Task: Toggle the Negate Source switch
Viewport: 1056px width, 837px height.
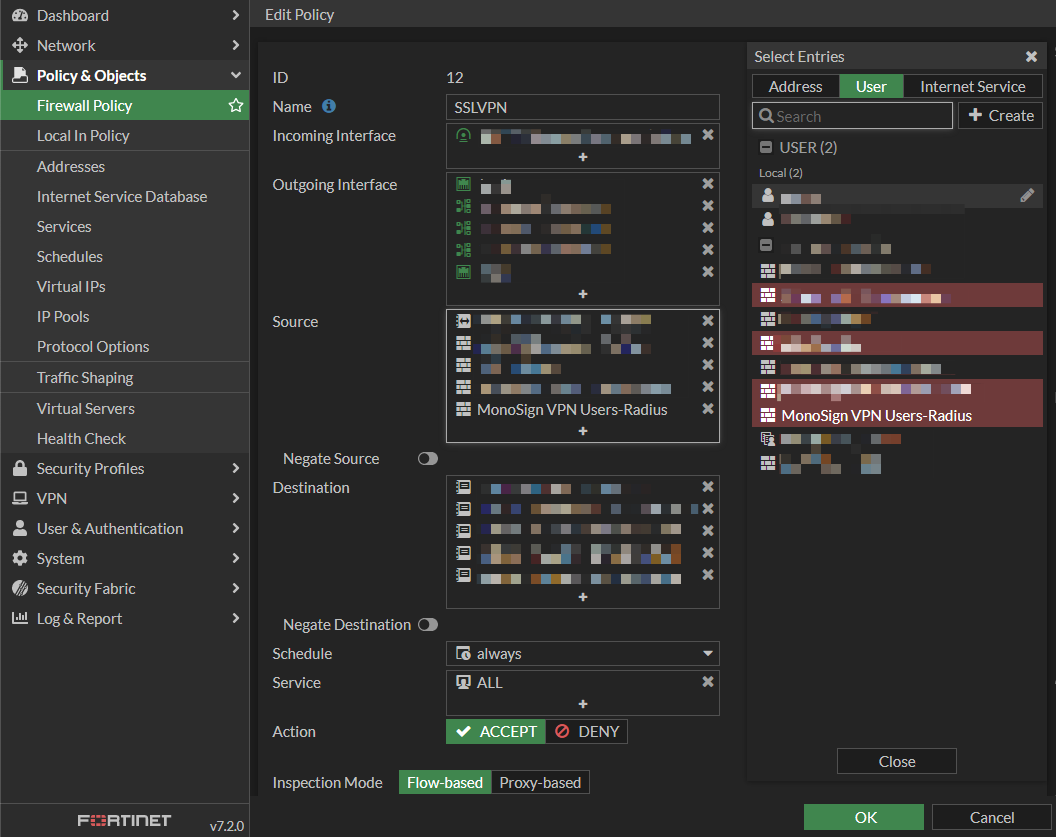Action: point(428,459)
